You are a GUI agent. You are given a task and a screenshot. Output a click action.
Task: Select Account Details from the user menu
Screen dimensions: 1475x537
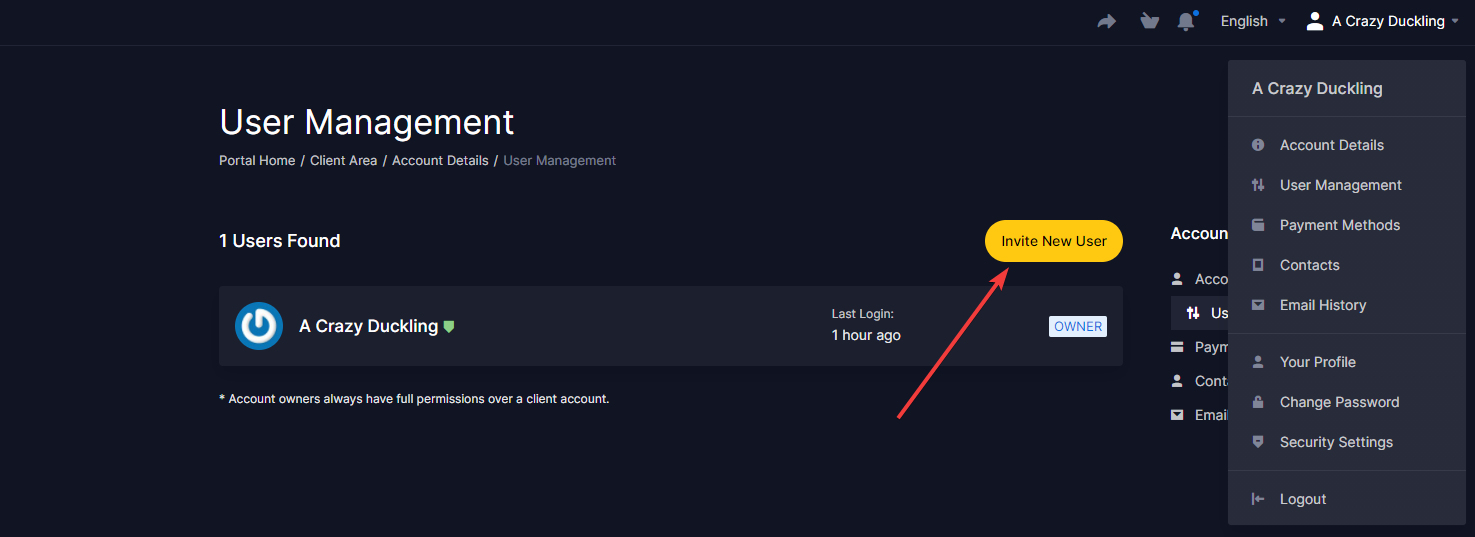click(1331, 145)
